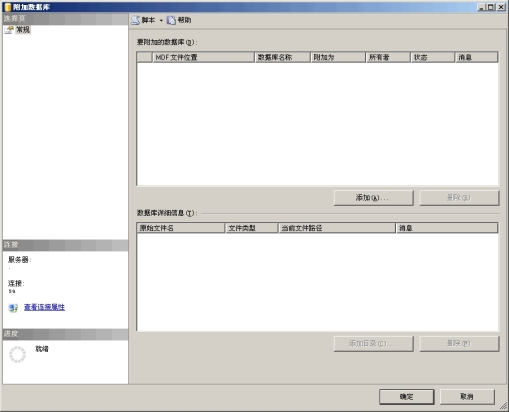Image resolution: width=509 pixels, height=412 pixels.
Task: Click the 添加(A)... button
Action: (x=374, y=198)
